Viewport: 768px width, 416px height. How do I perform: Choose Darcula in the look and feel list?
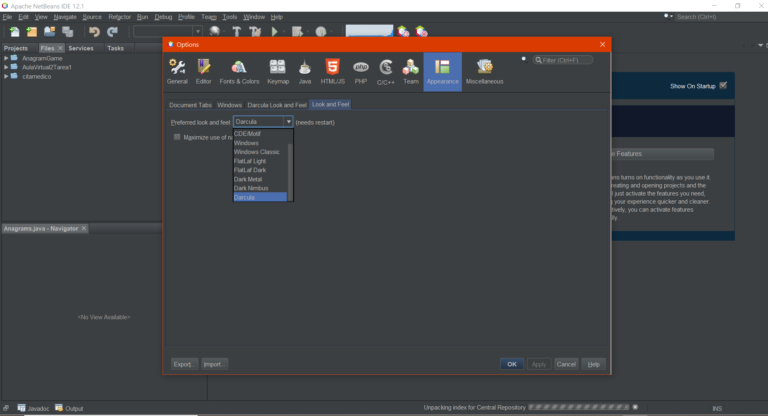pos(260,197)
